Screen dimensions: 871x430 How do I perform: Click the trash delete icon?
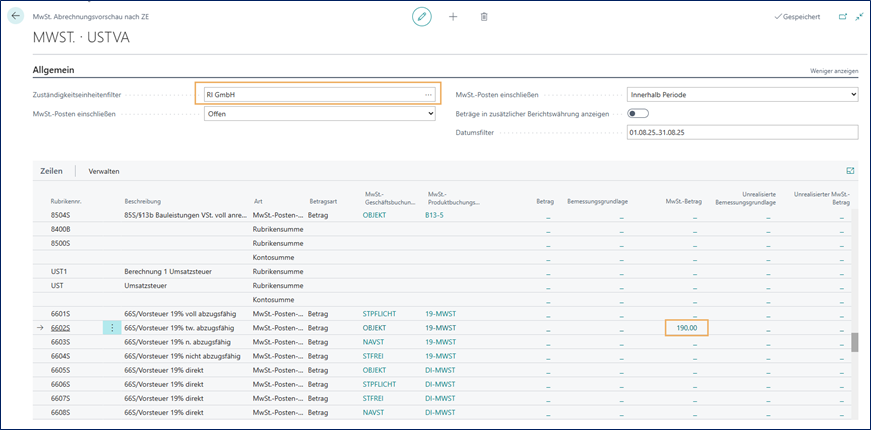click(484, 17)
